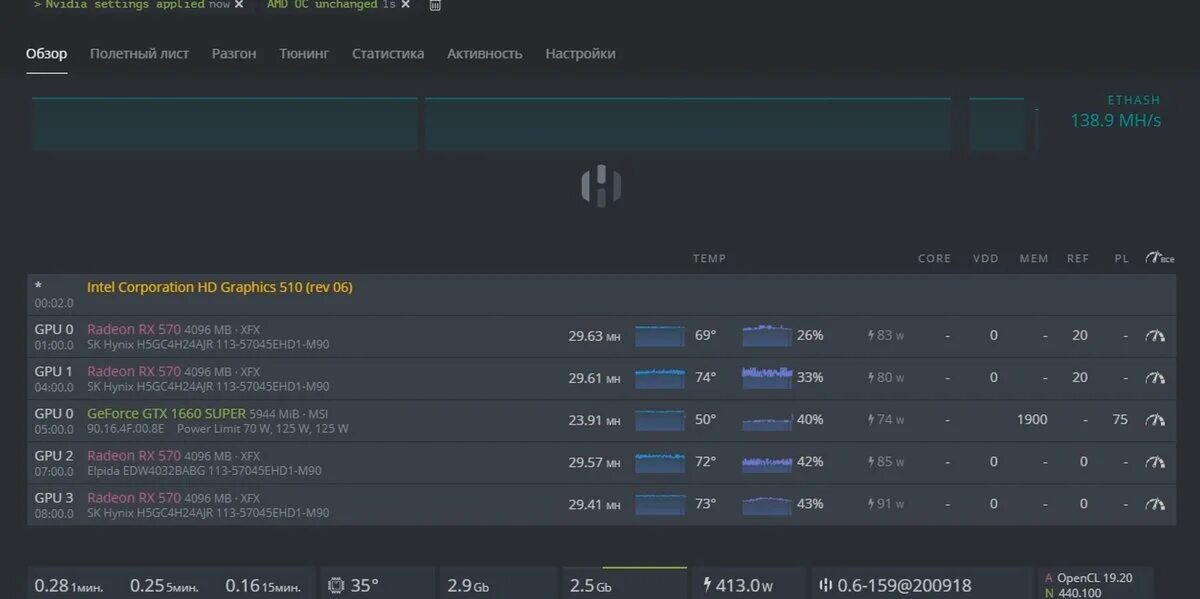Open the fan graph beside 43%
The image size is (1200, 599).
pyautogui.click(x=766, y=504)
